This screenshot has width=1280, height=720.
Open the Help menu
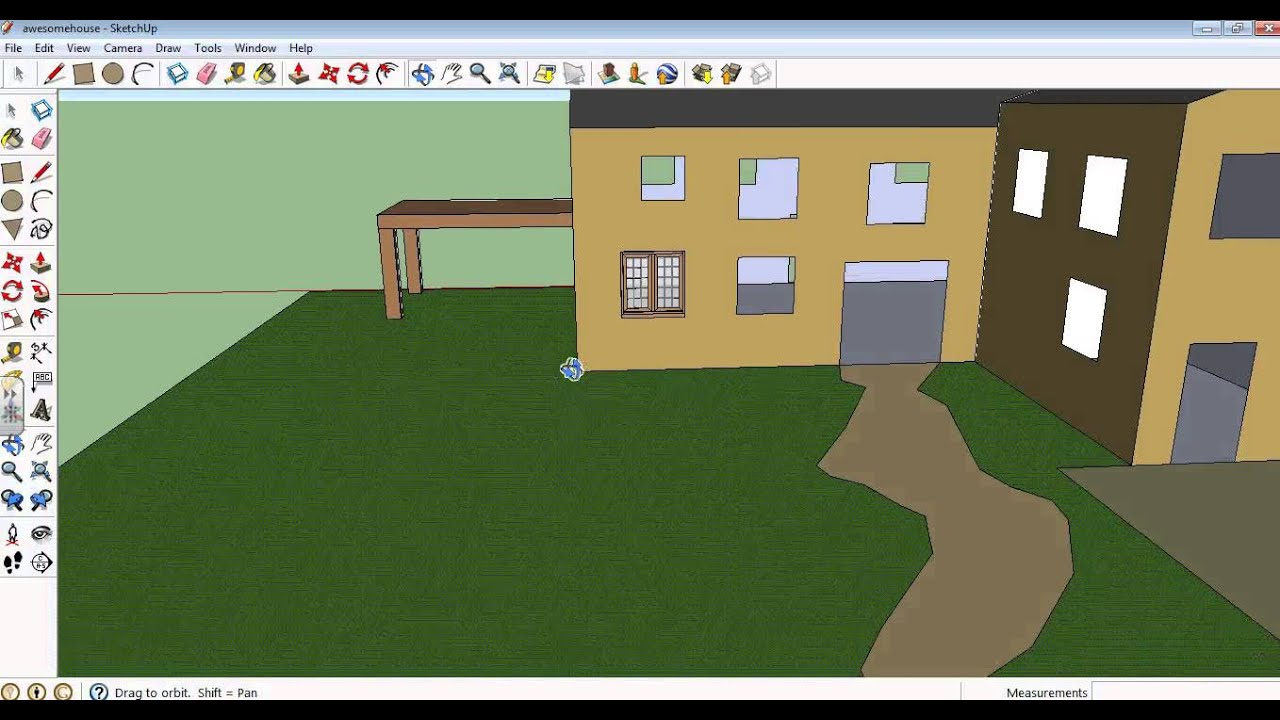301,48
